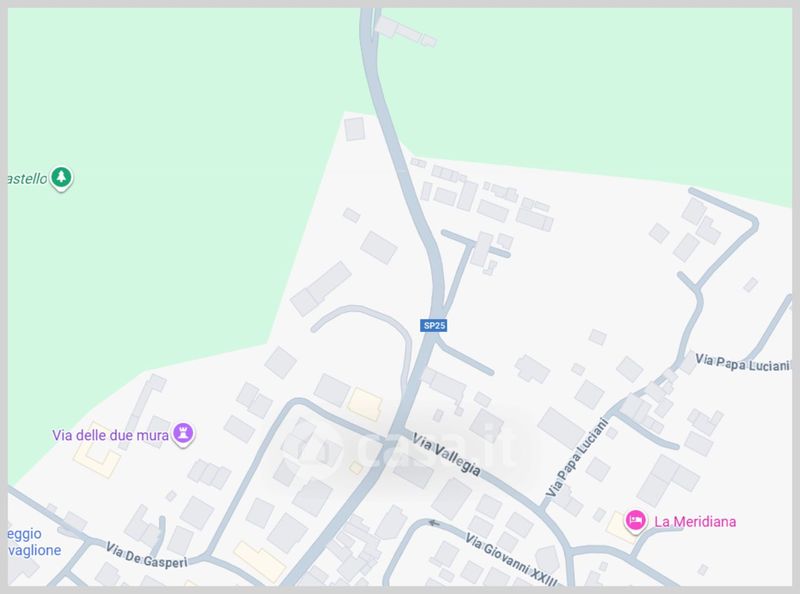This screenshot has height=594, width=800.
Task: Select the diagonal 'Via Papa Luciani' street label
Action: (x=577, y=458)
